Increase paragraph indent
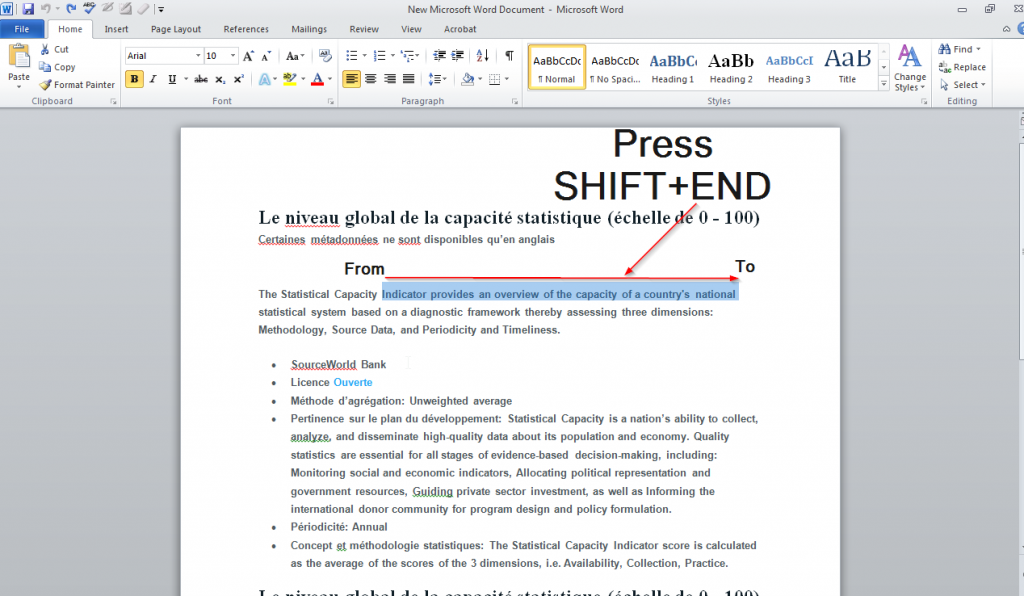 click(x=458, y=56)
